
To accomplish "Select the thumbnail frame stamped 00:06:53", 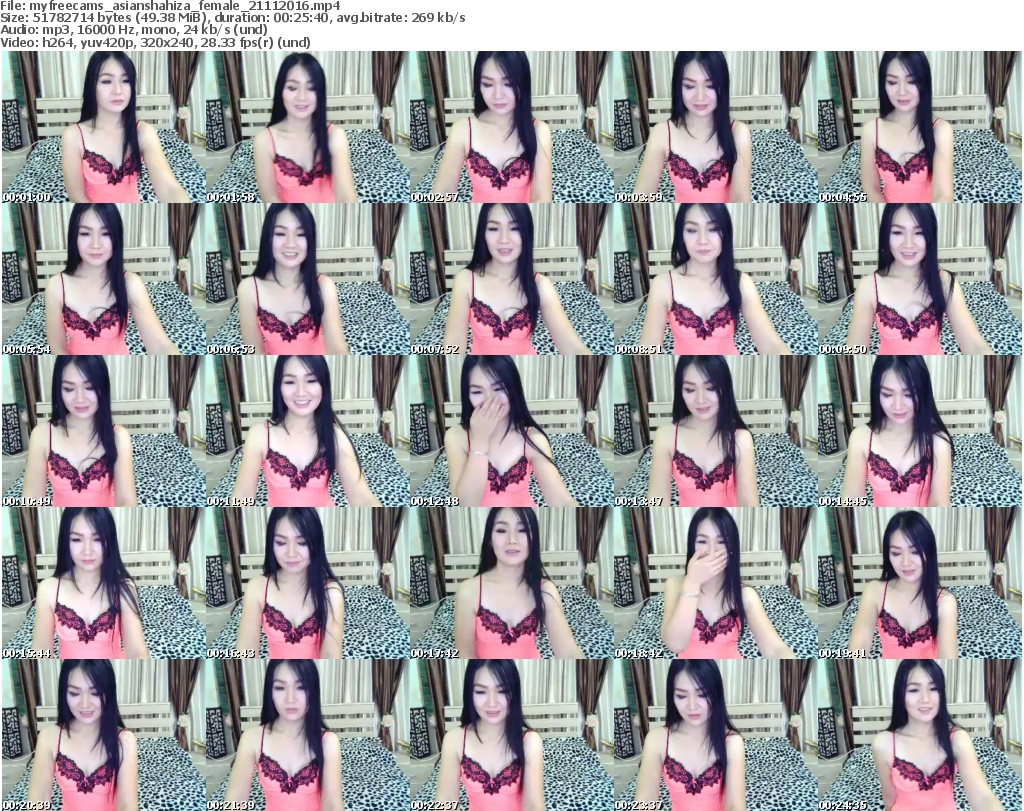I will pos(308,279).
